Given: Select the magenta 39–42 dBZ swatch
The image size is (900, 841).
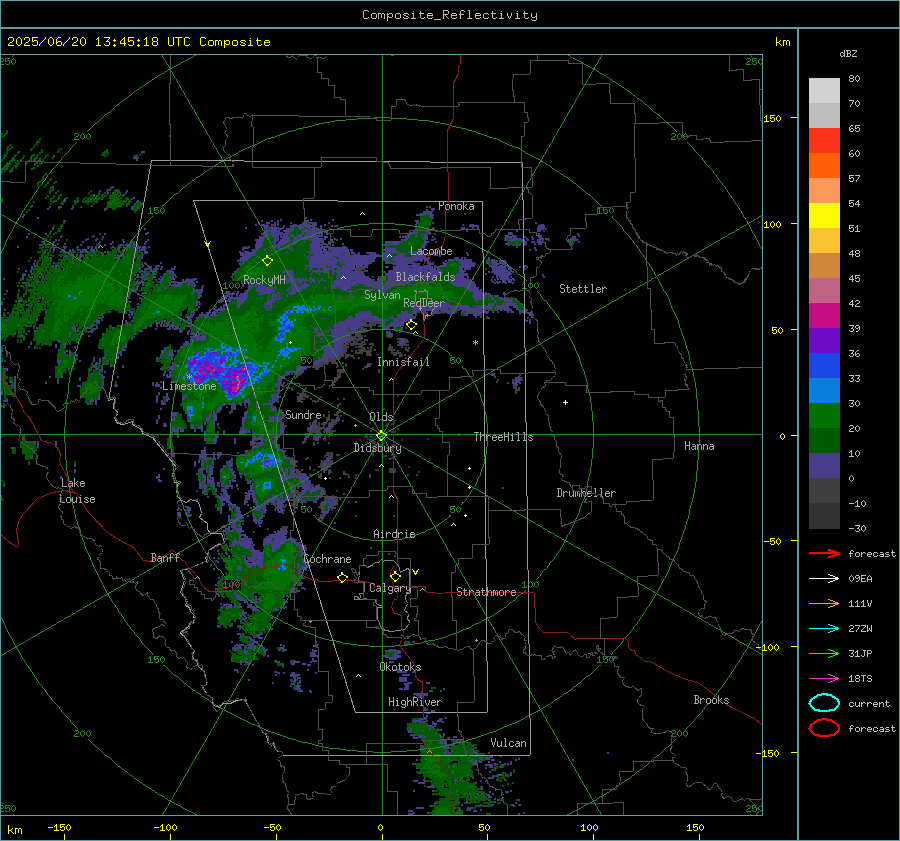Looking at the screenshot, I should click(824, 315).
